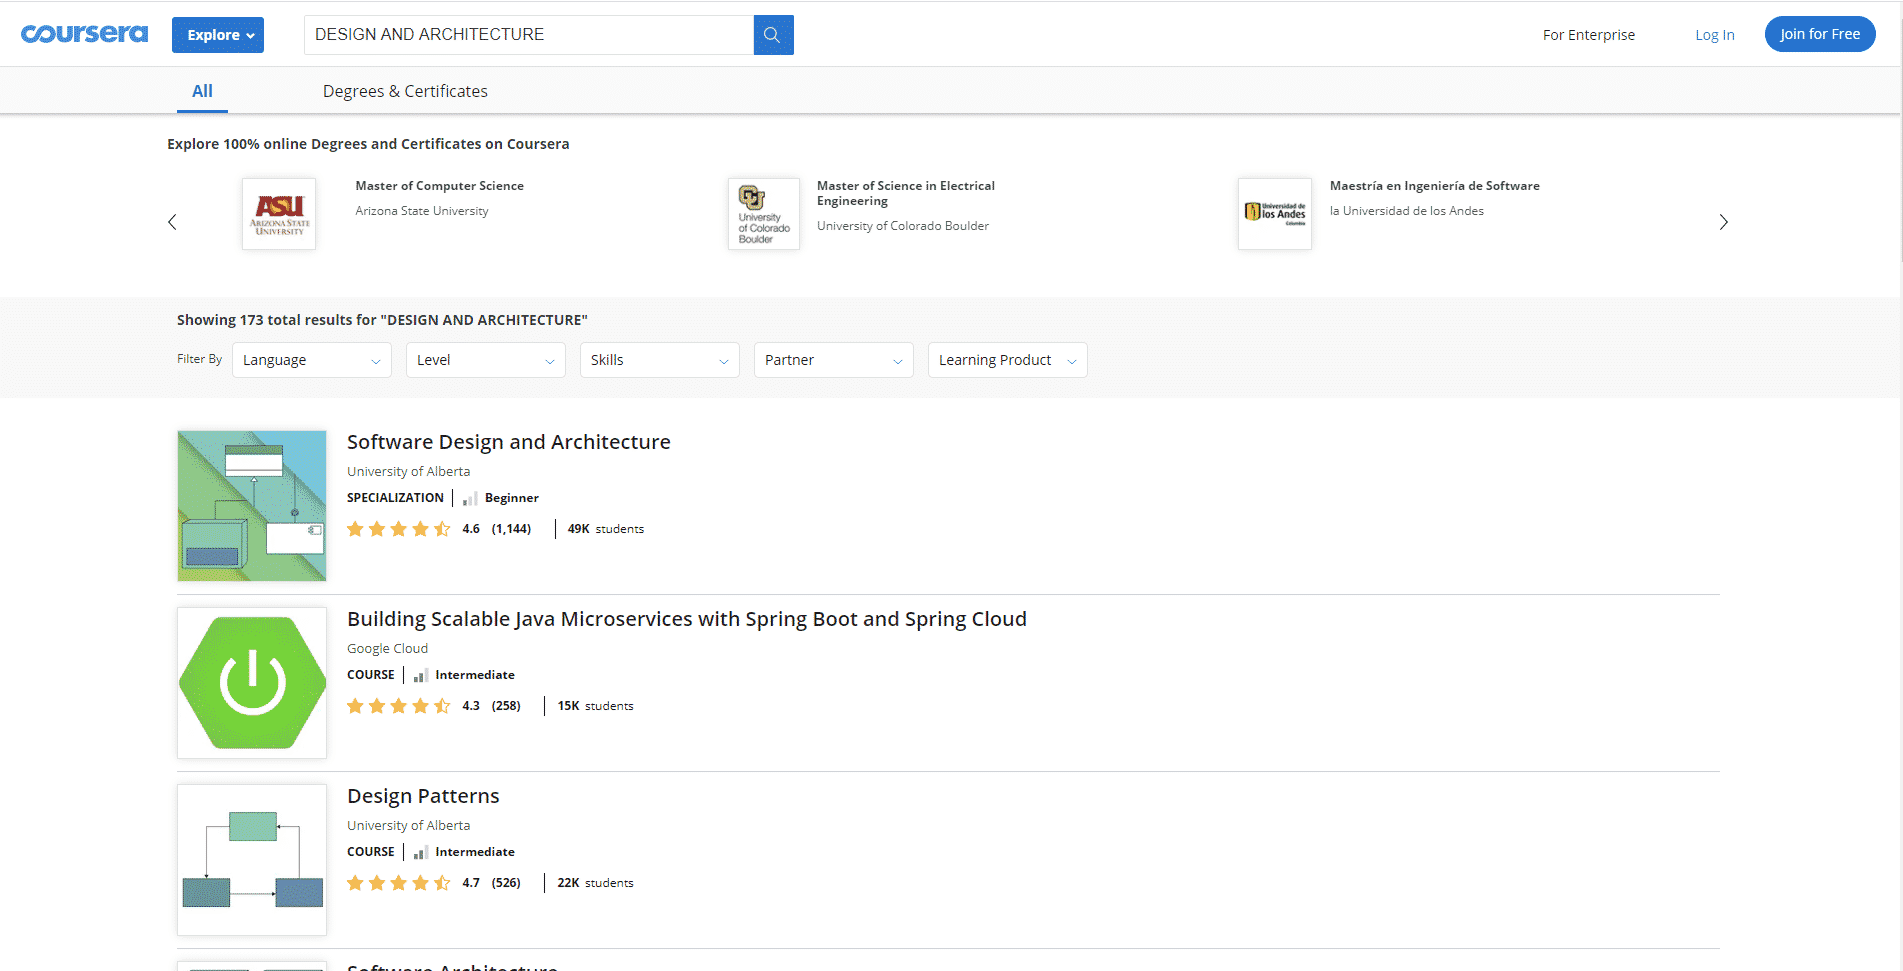1903x971 pixels.
Task: Select the All tab
Action: tap(202, 91)
